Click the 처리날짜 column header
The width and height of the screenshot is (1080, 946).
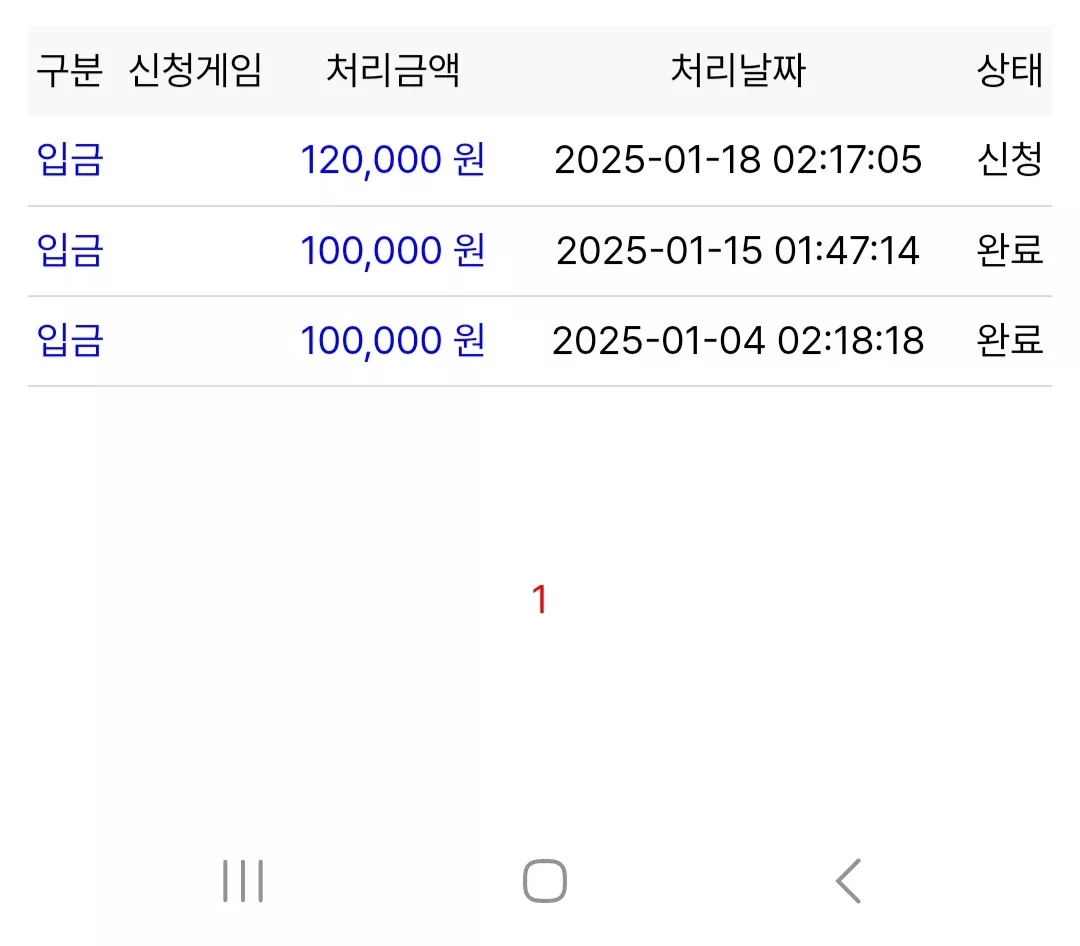pyautogui.click(x=738, y=70)
